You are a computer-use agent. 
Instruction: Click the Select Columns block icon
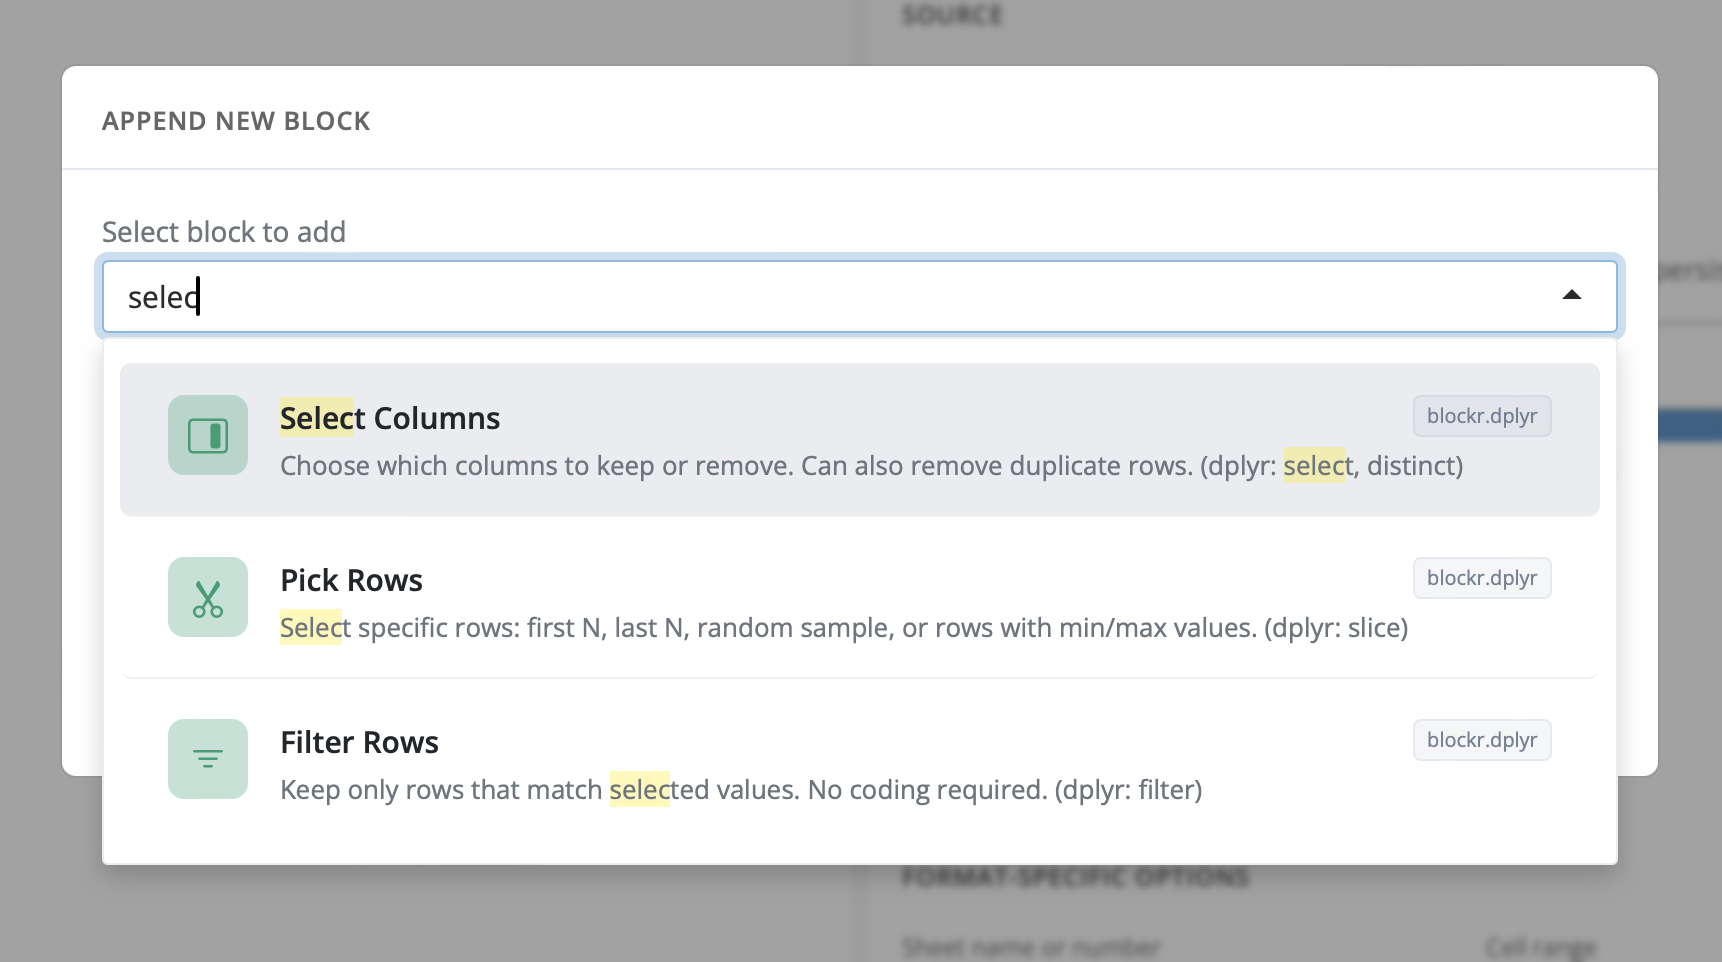tap(208, 435)
